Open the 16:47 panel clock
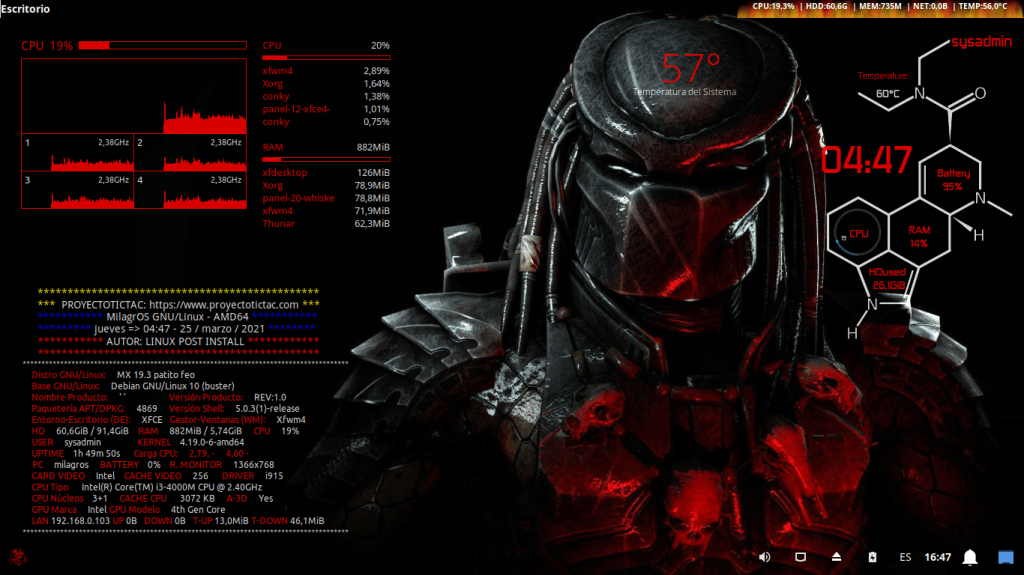The height and width of the screenshot is (575, 1024). click(x=937, y=556)
